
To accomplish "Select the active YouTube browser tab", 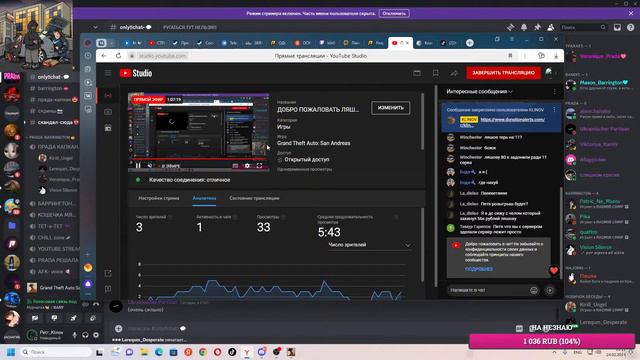I will [400, 43].
